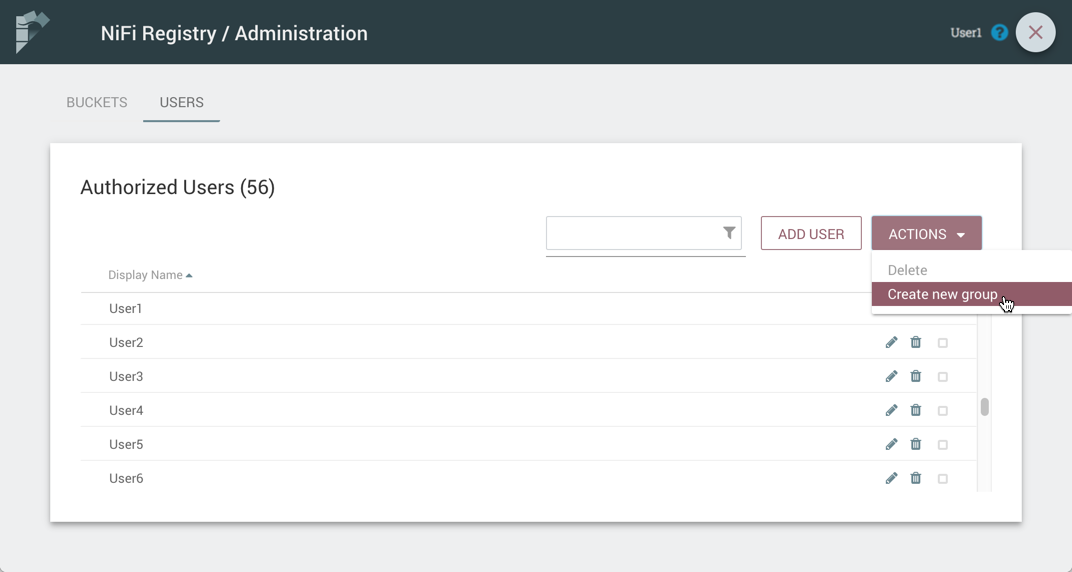
Task: Tick the User4 row checkbox
Action: pyautogui.click(x=942, y=411)
